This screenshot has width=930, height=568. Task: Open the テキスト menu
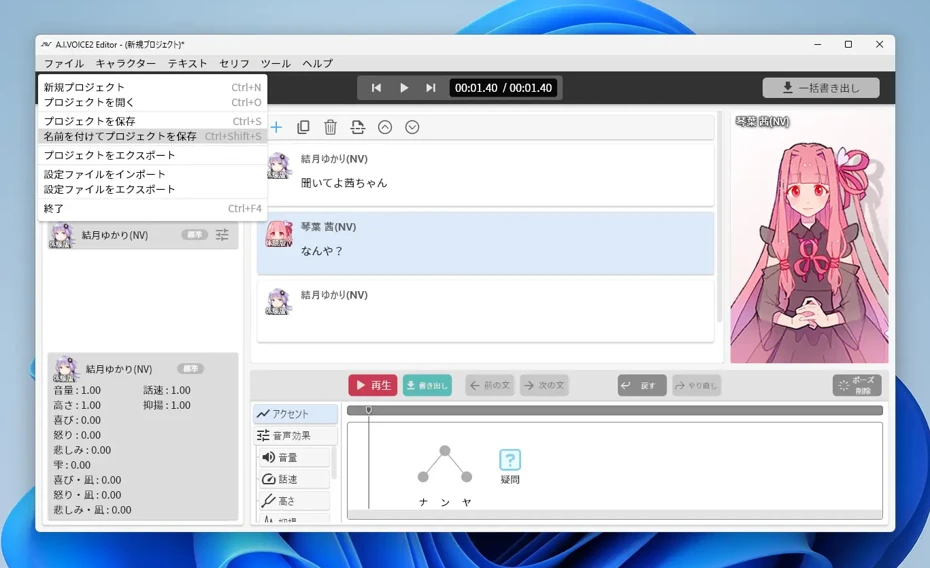tap(187, 63)
